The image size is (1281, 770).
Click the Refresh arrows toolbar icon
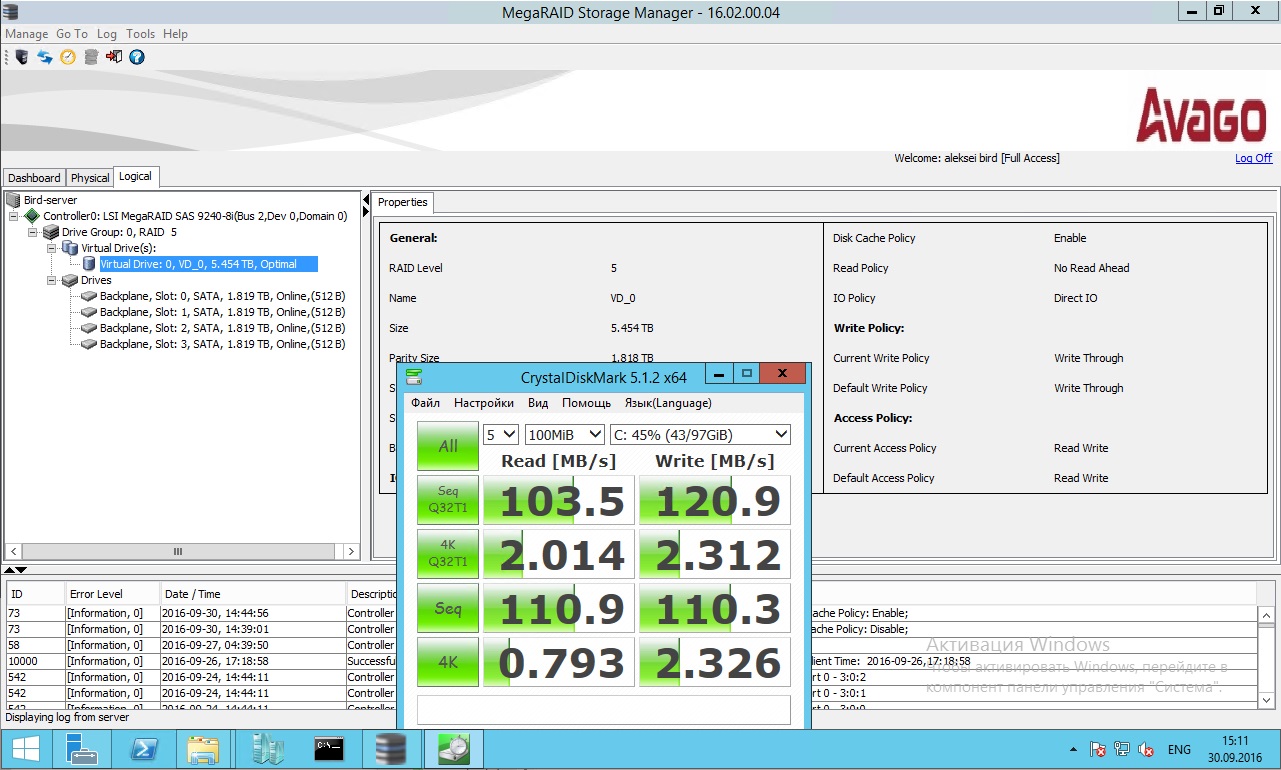(45, 57)
